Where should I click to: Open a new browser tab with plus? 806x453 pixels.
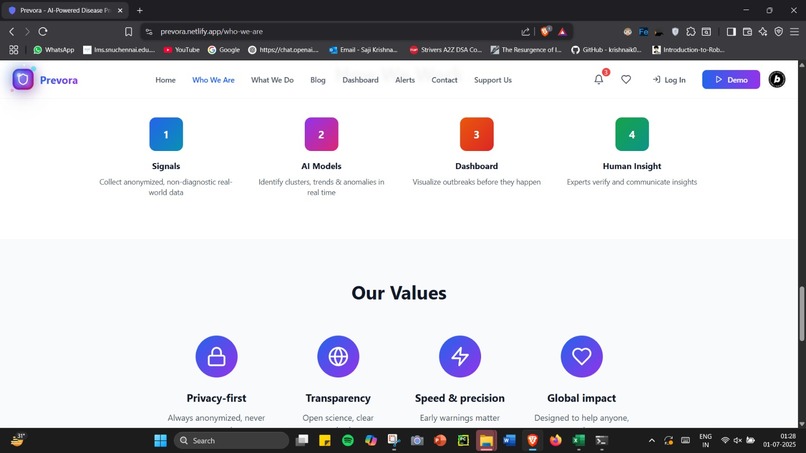[x=139, y=10]
